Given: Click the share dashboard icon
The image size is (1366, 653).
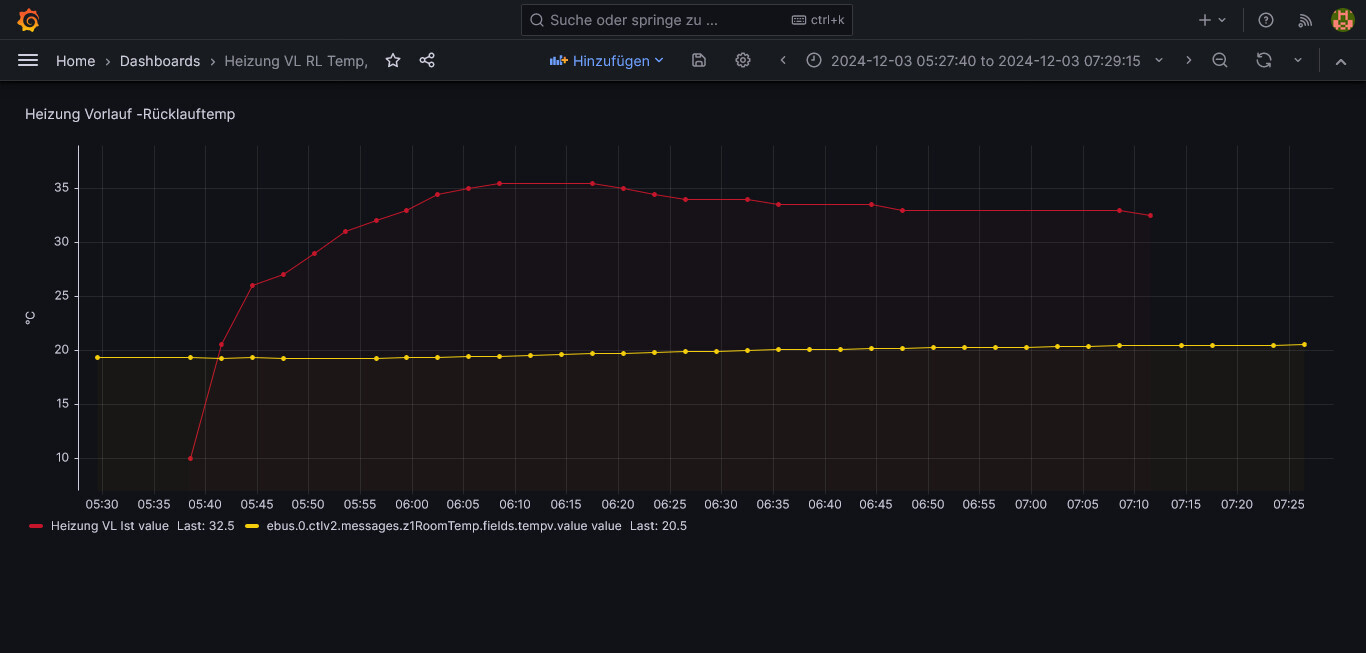Looking at the screenshot, I should (x=427, y=61).
